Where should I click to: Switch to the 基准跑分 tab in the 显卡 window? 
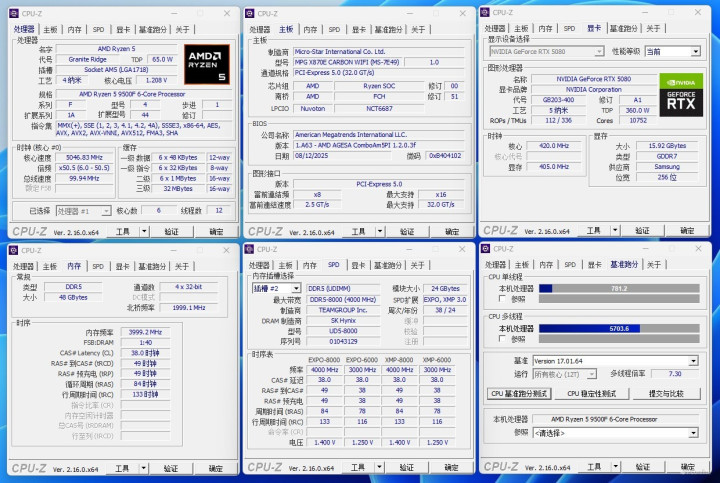pos(623,28)
